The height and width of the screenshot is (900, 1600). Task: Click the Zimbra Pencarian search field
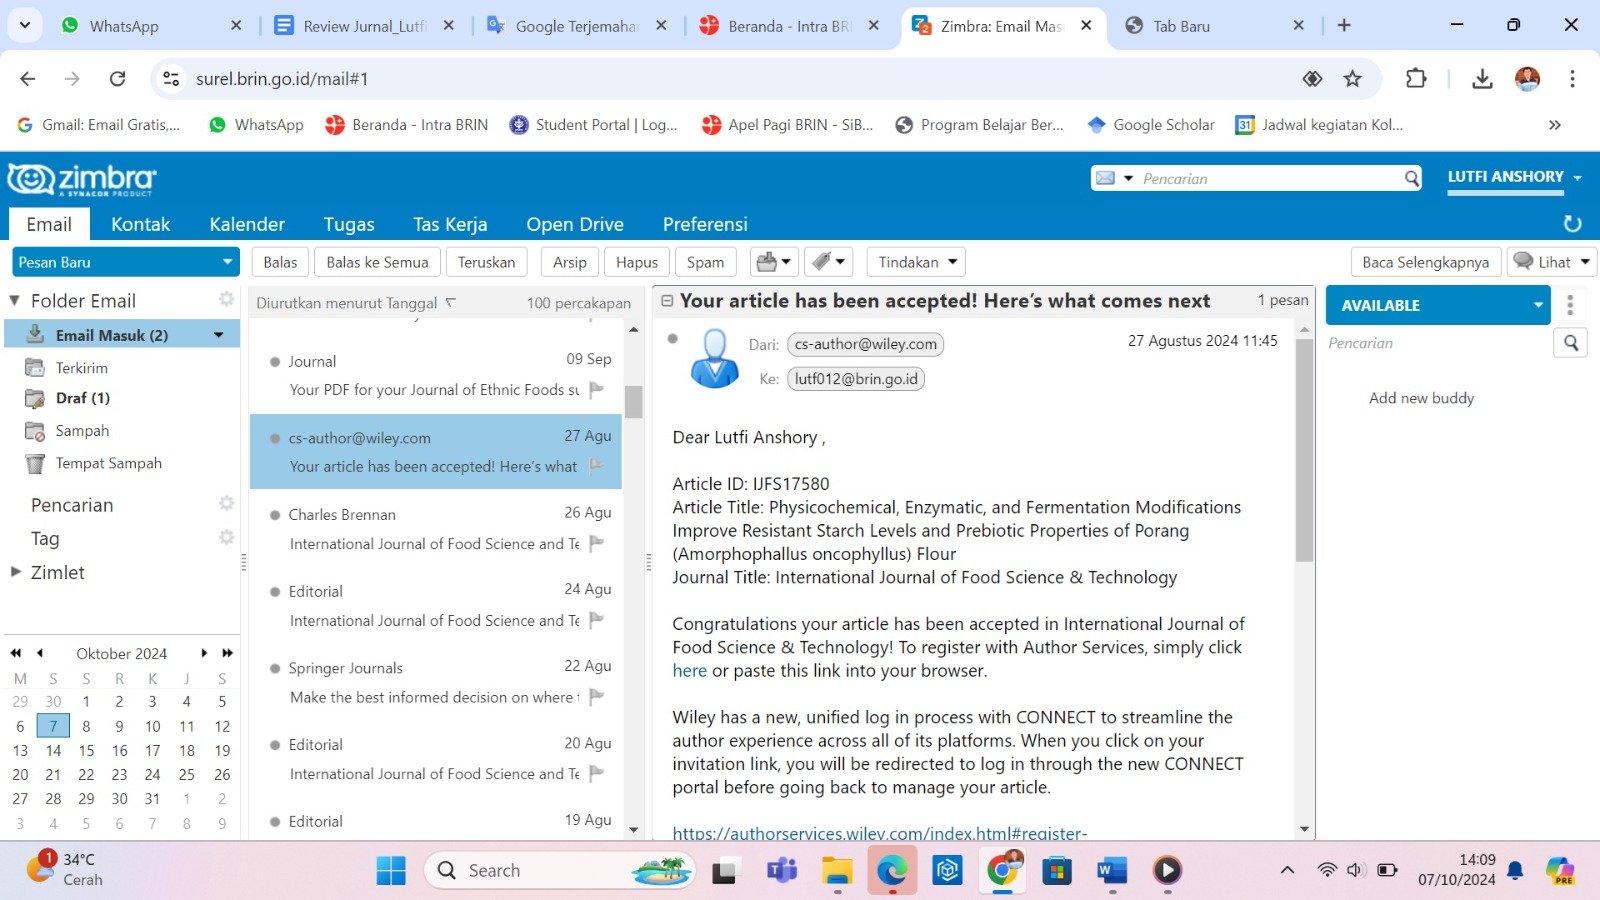click(x=1270, y=178)
